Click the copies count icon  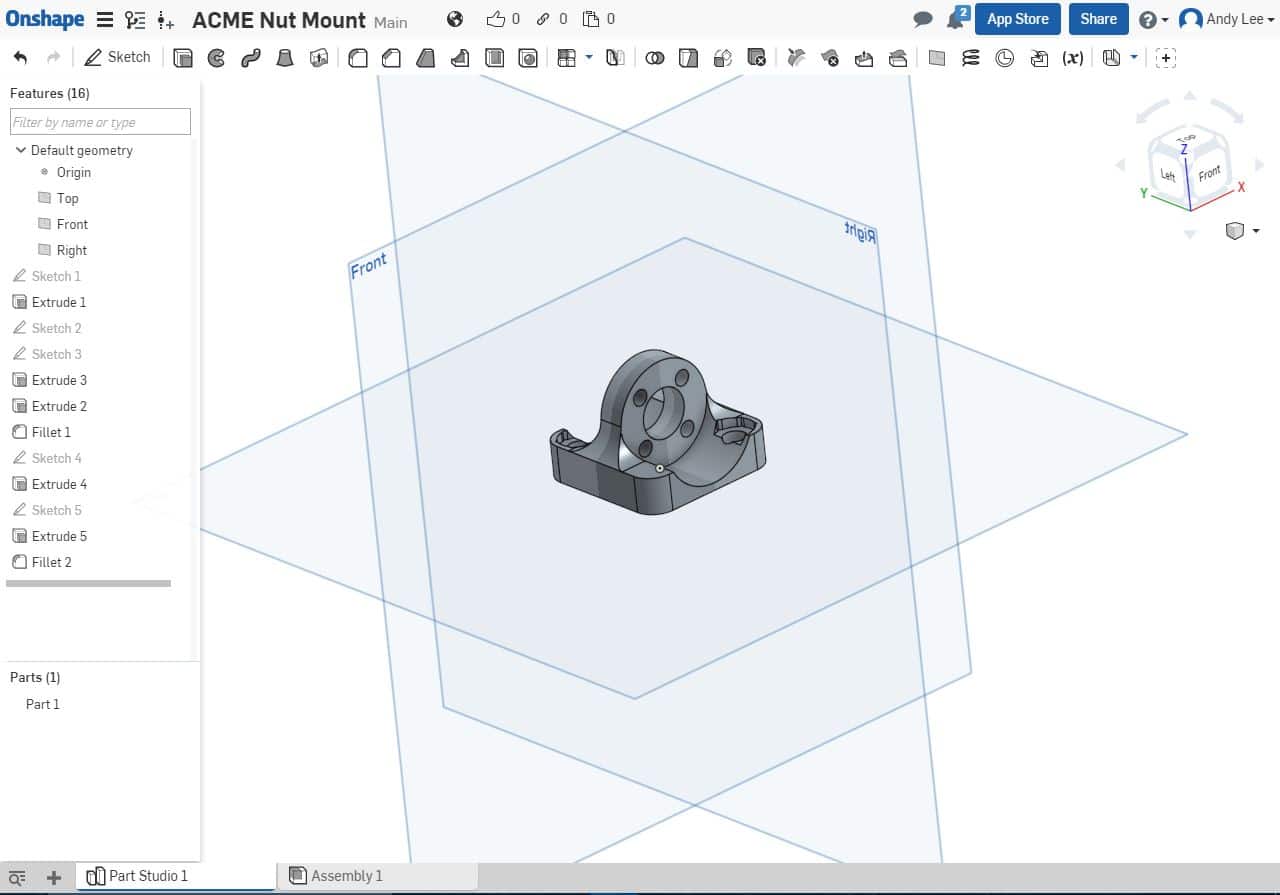pyautogui.click(x=590, y=19)
